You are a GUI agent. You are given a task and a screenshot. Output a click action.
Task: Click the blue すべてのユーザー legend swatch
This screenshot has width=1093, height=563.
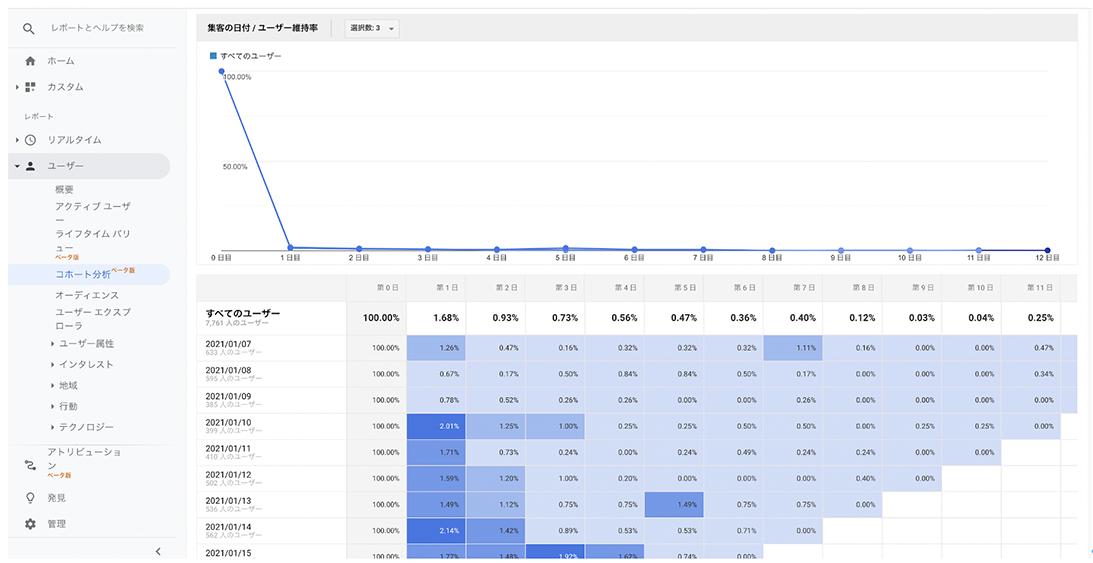213,56
